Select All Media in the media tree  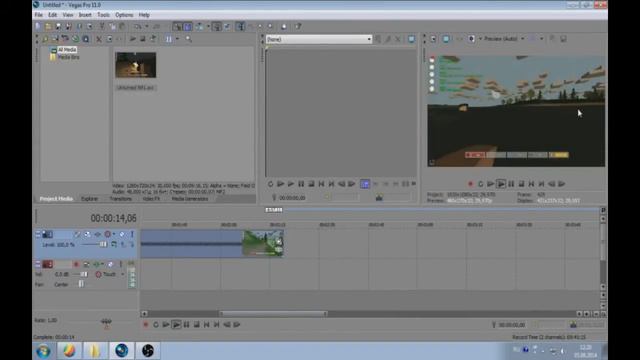pyautogui.click(x=67, y=50)
